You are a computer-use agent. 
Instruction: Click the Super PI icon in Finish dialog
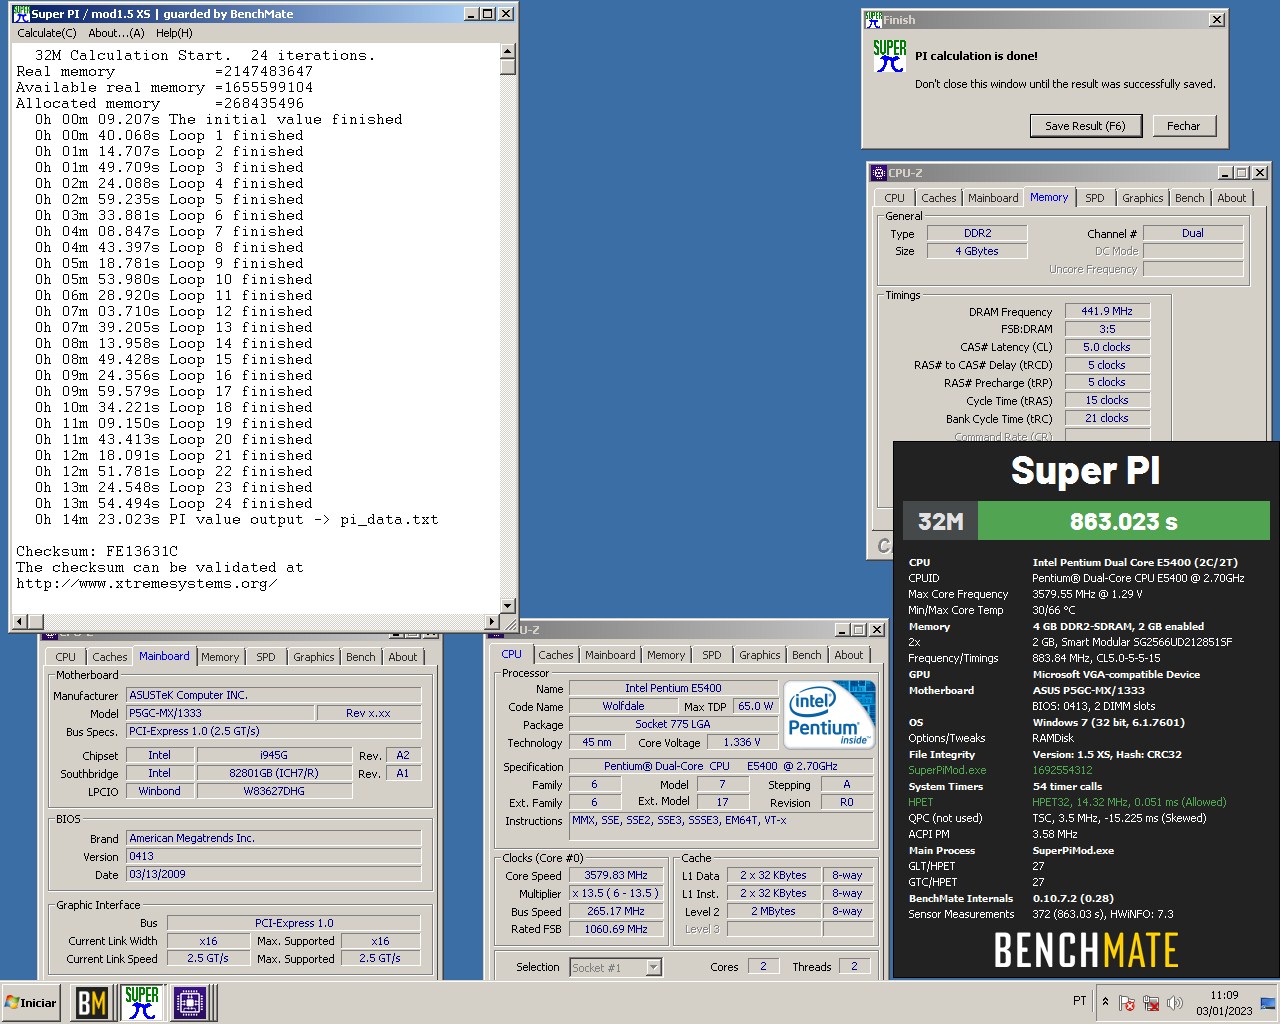[889, 57]
